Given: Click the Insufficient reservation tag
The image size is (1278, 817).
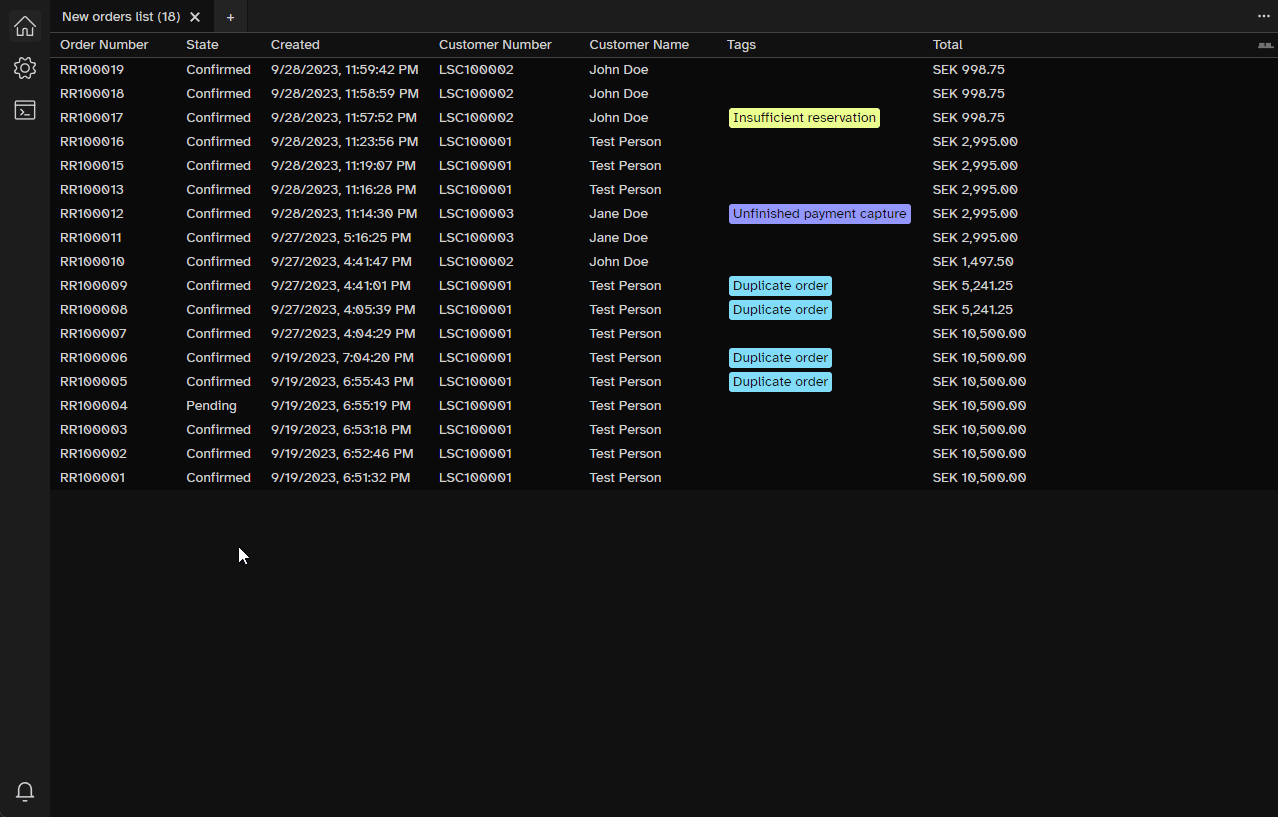Looking at the screenshot, I should tap(804, 117).
